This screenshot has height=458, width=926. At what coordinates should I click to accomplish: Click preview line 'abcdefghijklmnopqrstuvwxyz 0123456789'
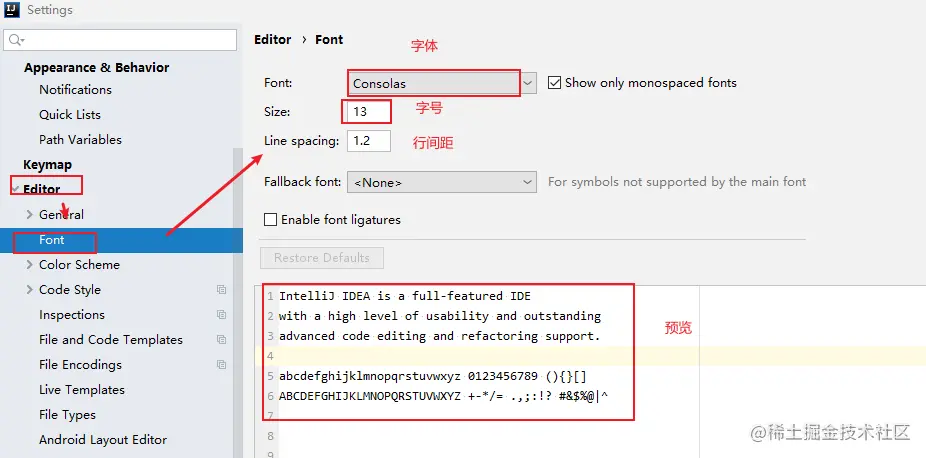coord(432,376)
